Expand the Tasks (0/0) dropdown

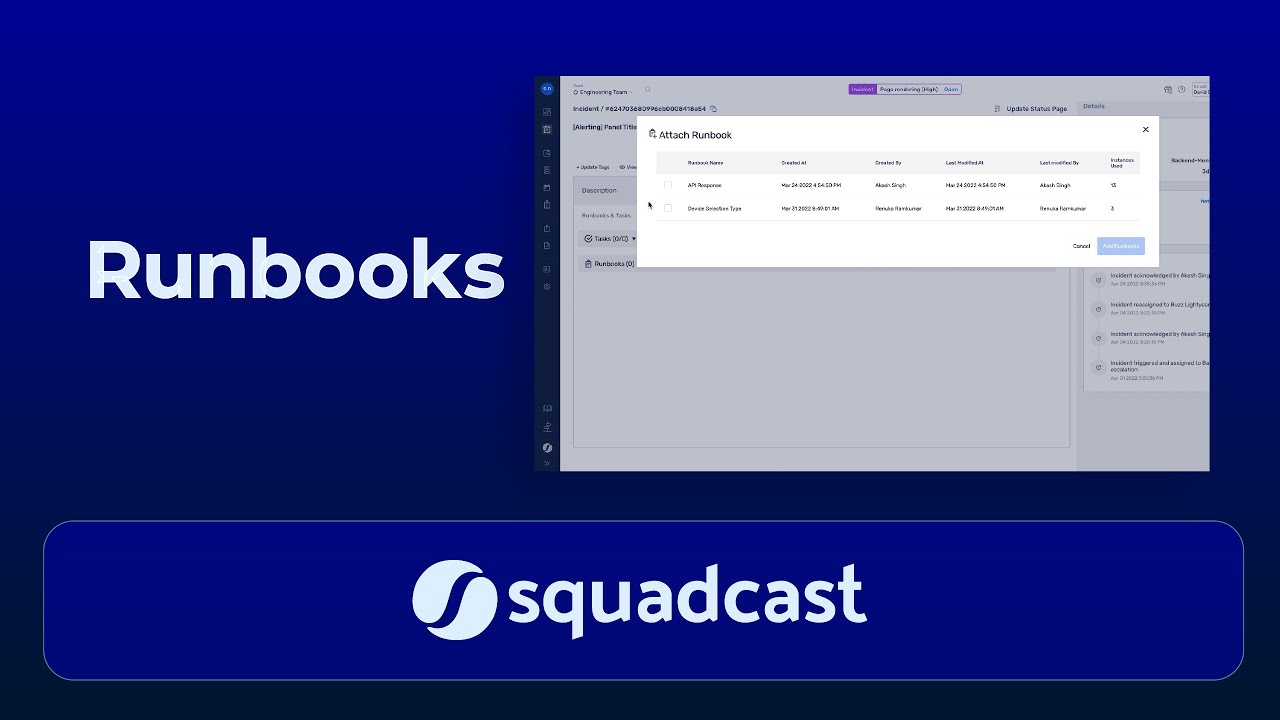610,239
